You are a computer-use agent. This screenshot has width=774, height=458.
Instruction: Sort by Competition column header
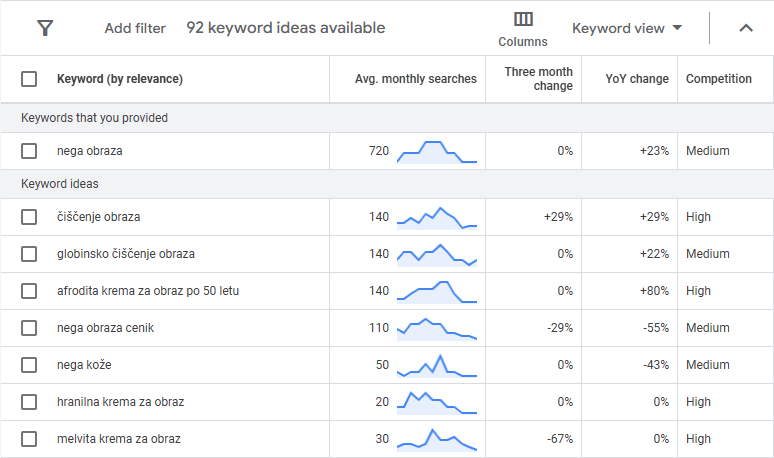point(718,79)
